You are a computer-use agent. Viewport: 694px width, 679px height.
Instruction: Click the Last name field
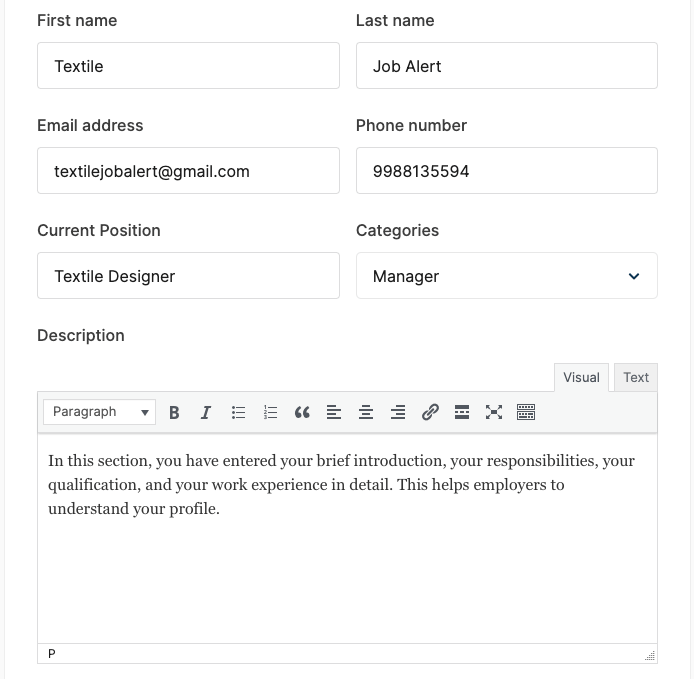[x=507, y=66]
